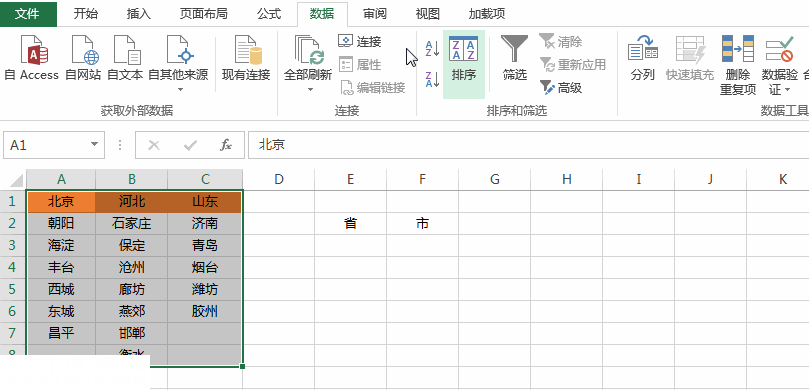
Task: Click the 连接 connections button
Action: tap(360, 41)
